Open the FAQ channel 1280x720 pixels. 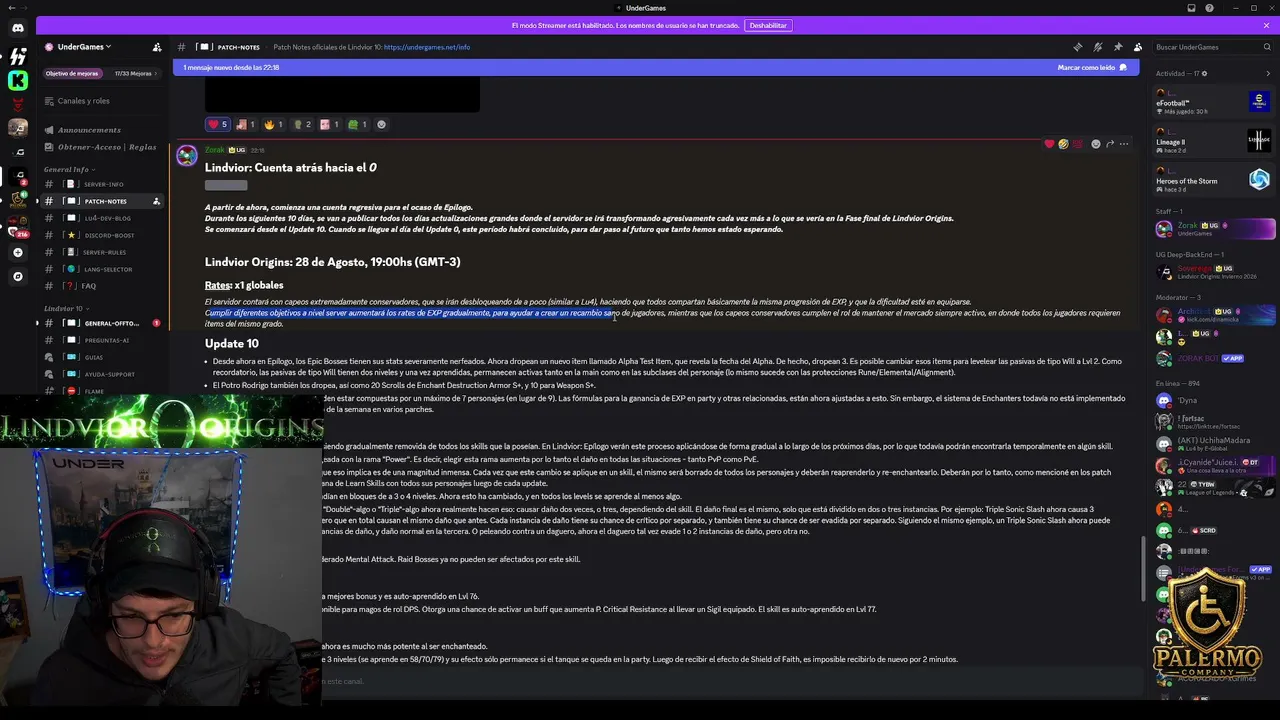[x=102, y=286]
